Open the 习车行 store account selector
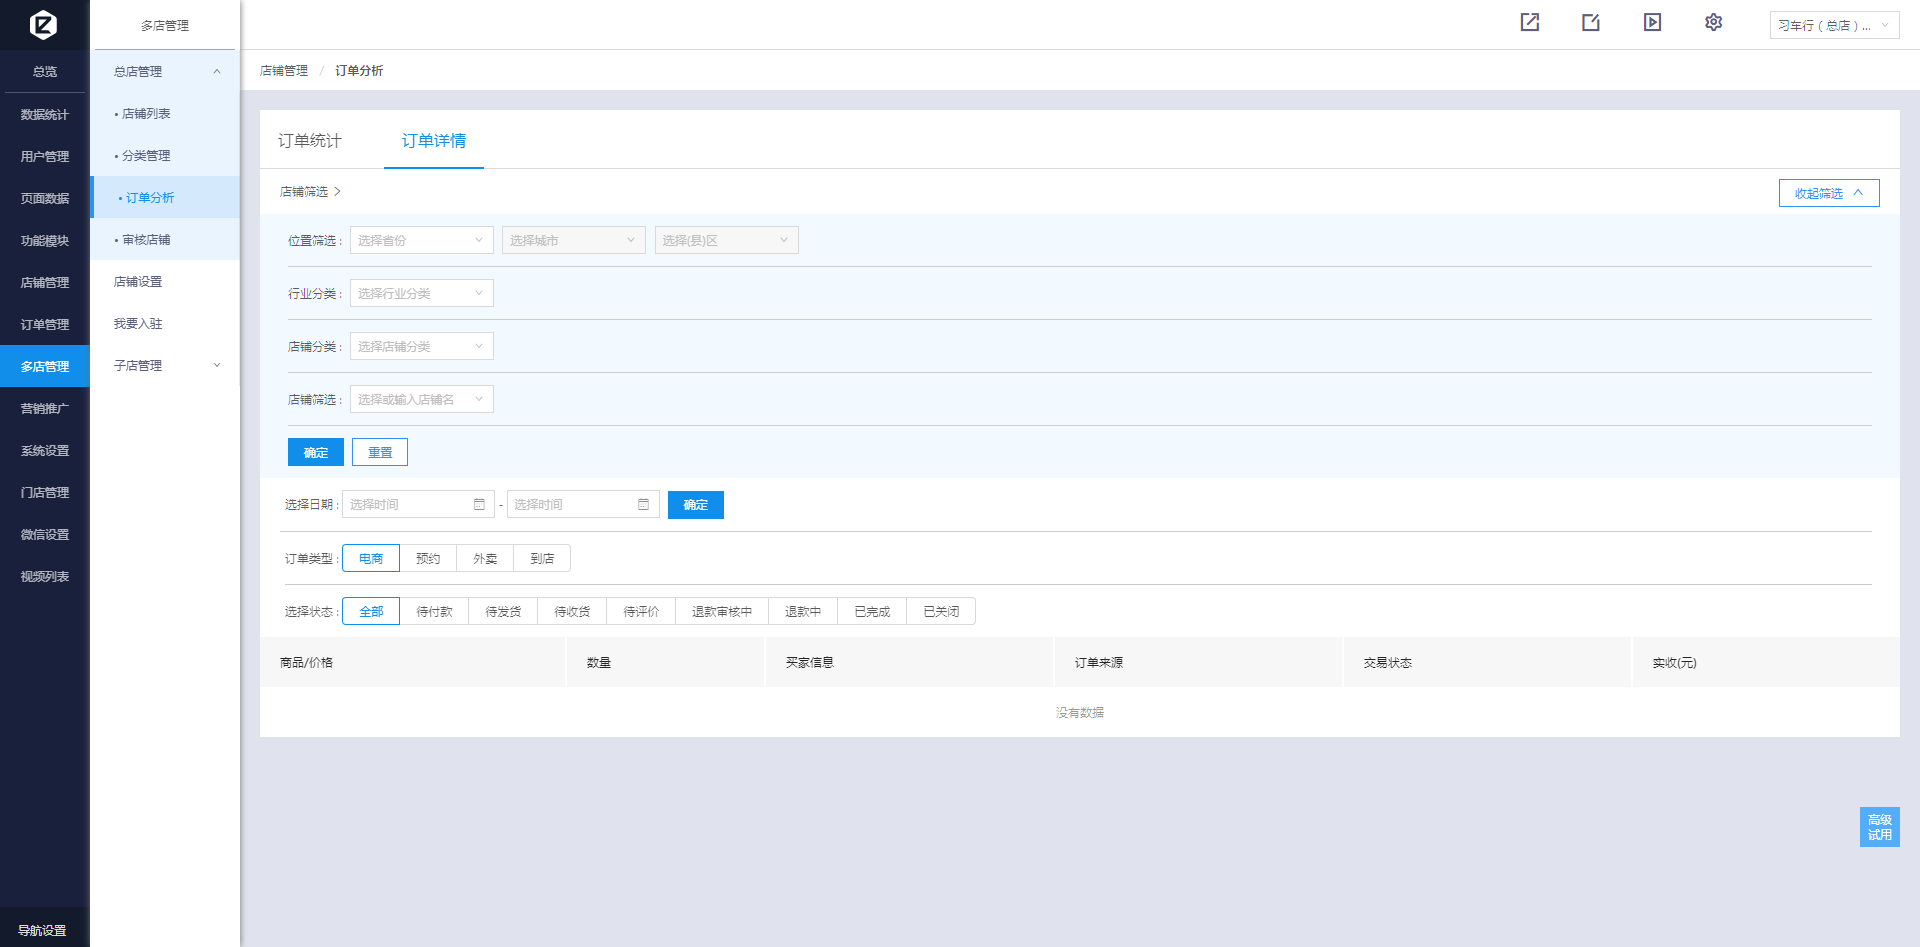 pos(1834,26)
